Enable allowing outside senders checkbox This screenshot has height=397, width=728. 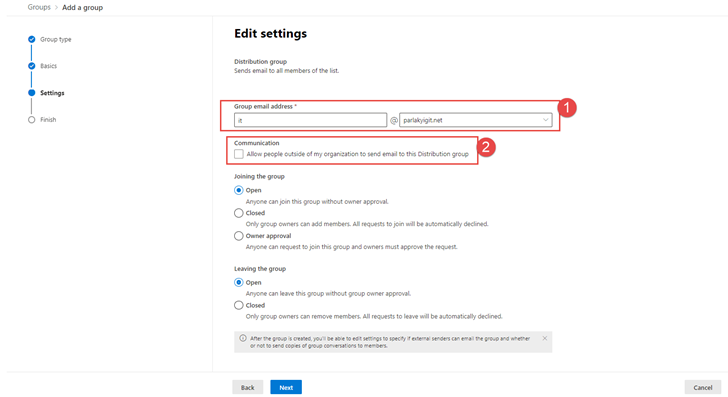239,154
